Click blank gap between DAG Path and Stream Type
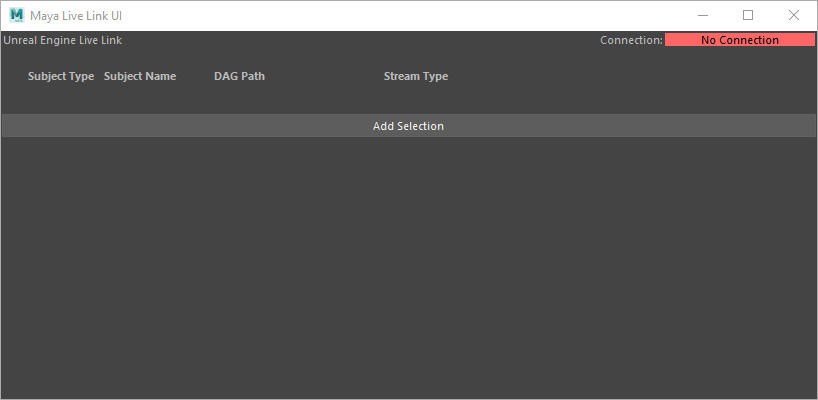This screenshot has width=818, height=400. pos(324,76)
